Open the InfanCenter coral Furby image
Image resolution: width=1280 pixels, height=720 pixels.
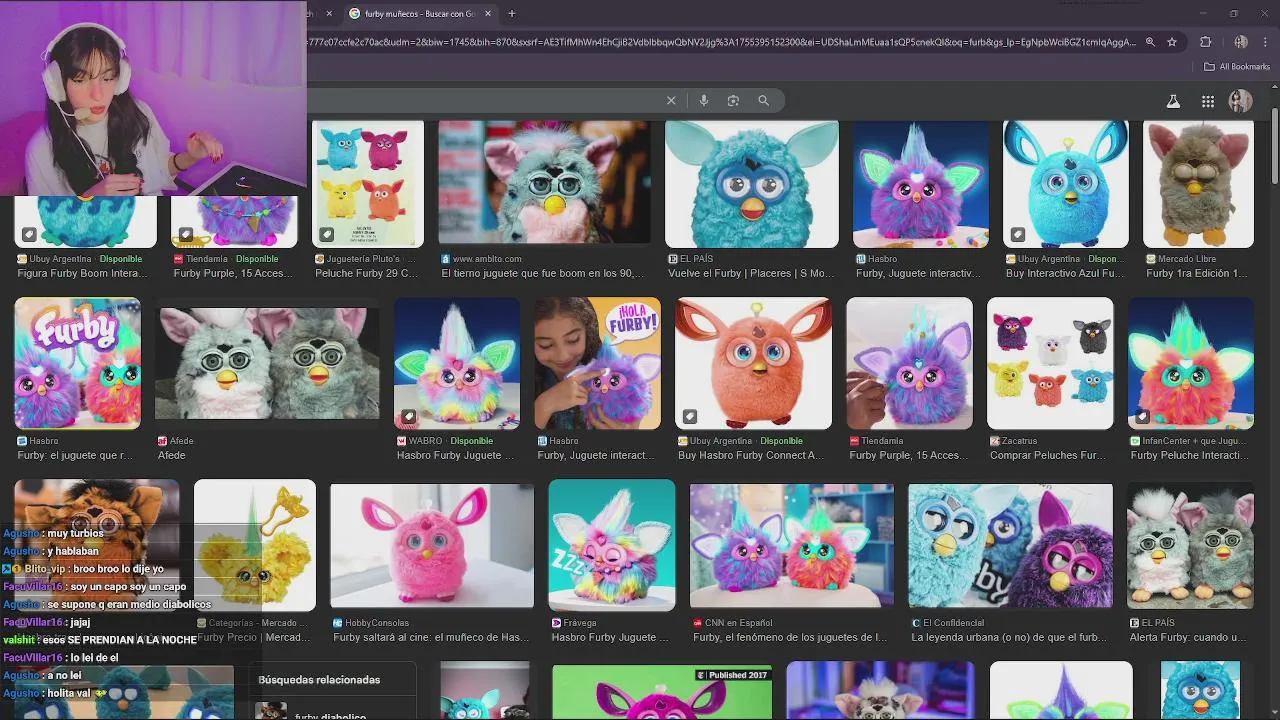[x=1191, y=363]
